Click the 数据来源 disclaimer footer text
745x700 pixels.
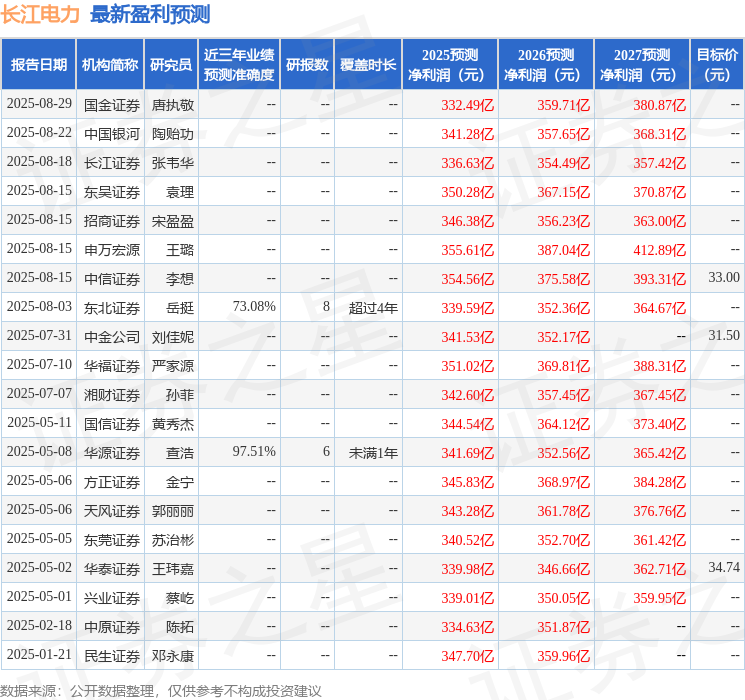[x=161, y=690]
